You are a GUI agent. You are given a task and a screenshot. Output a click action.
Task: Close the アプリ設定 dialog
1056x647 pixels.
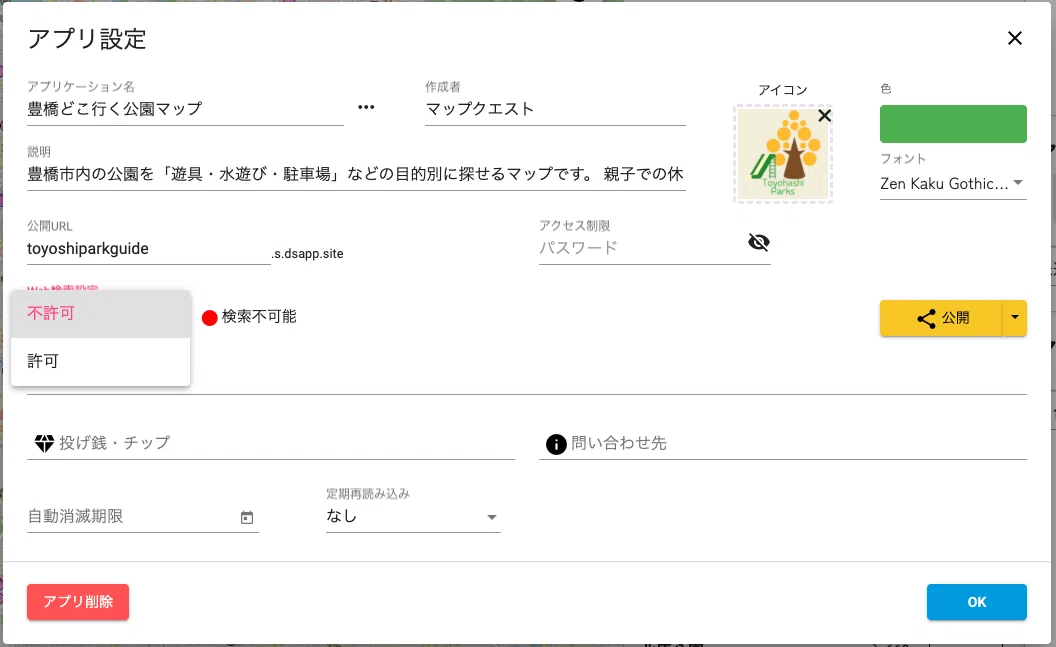click(x=1014, y=38)
